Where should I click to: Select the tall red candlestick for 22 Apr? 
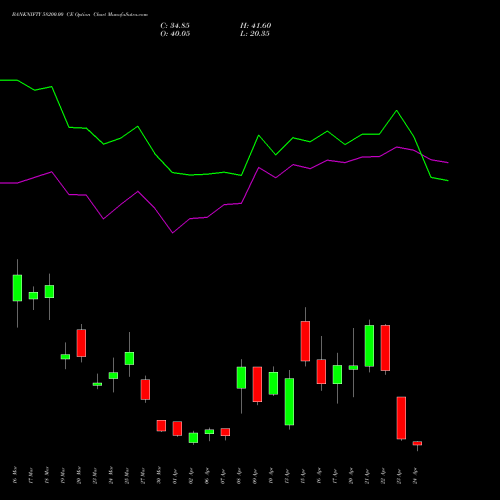coord(385,348)
